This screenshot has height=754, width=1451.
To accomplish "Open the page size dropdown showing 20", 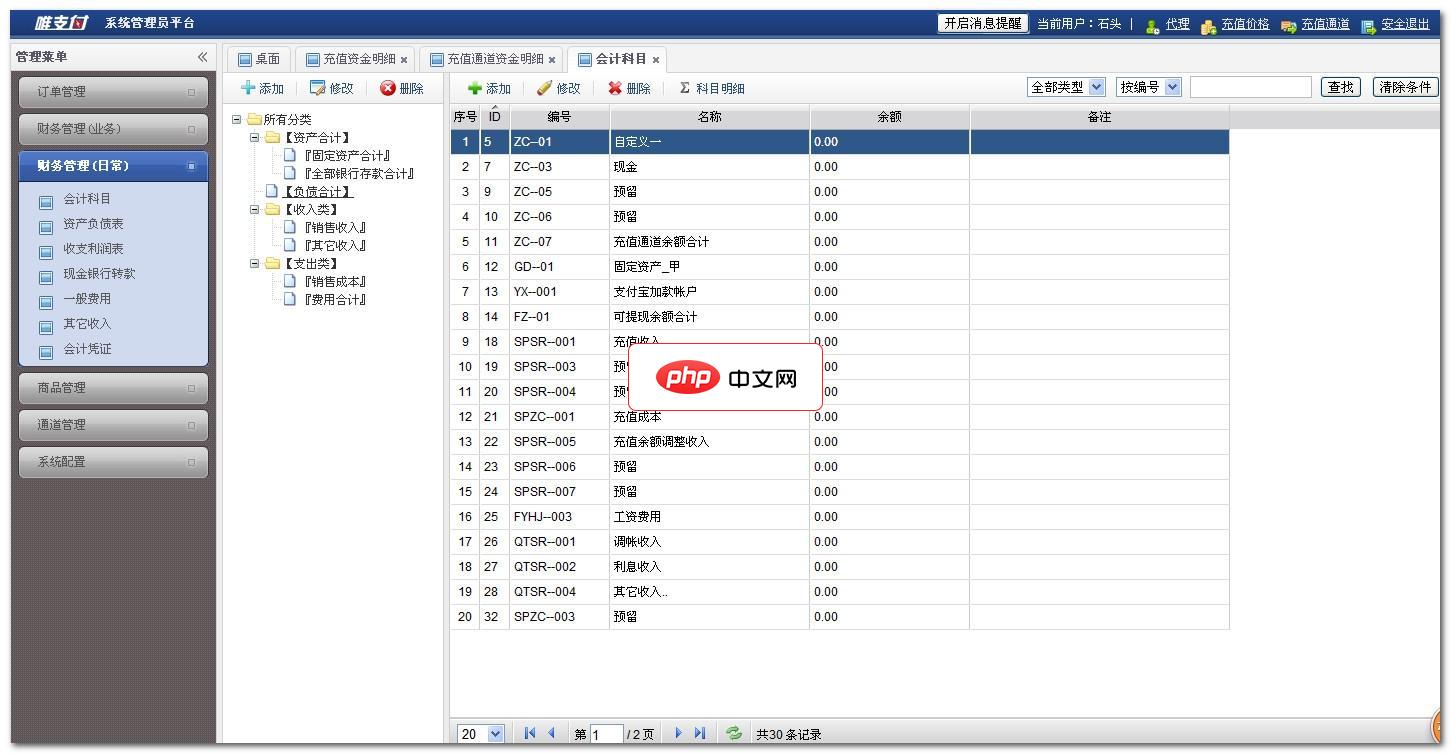I will (479, 733).
